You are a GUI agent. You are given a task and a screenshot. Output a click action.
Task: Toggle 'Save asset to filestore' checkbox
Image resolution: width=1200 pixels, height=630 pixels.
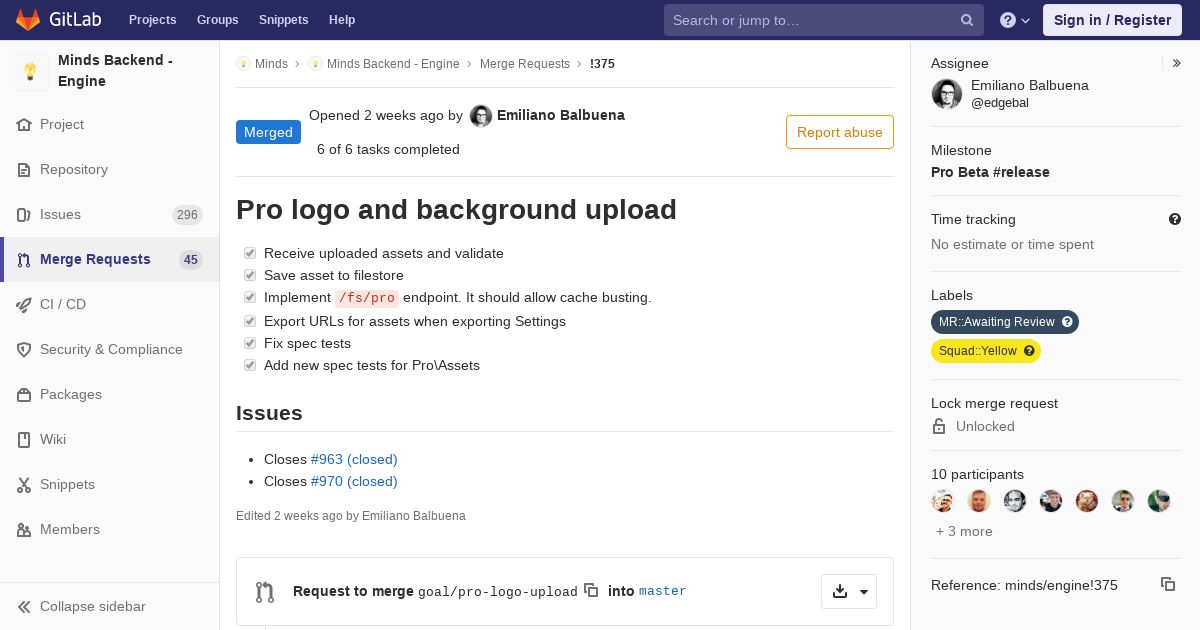click(250, 275)
